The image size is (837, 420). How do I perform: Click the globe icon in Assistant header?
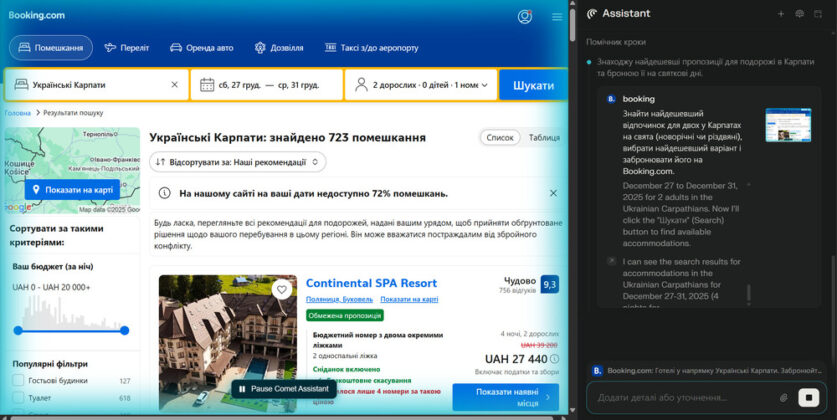(799, 14)
